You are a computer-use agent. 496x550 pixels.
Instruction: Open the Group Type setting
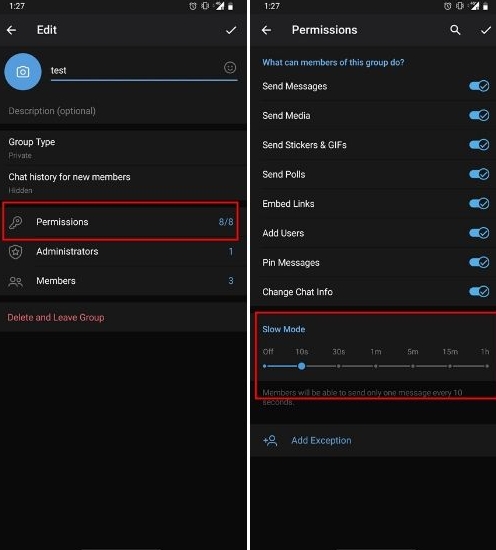coord(123,148)
